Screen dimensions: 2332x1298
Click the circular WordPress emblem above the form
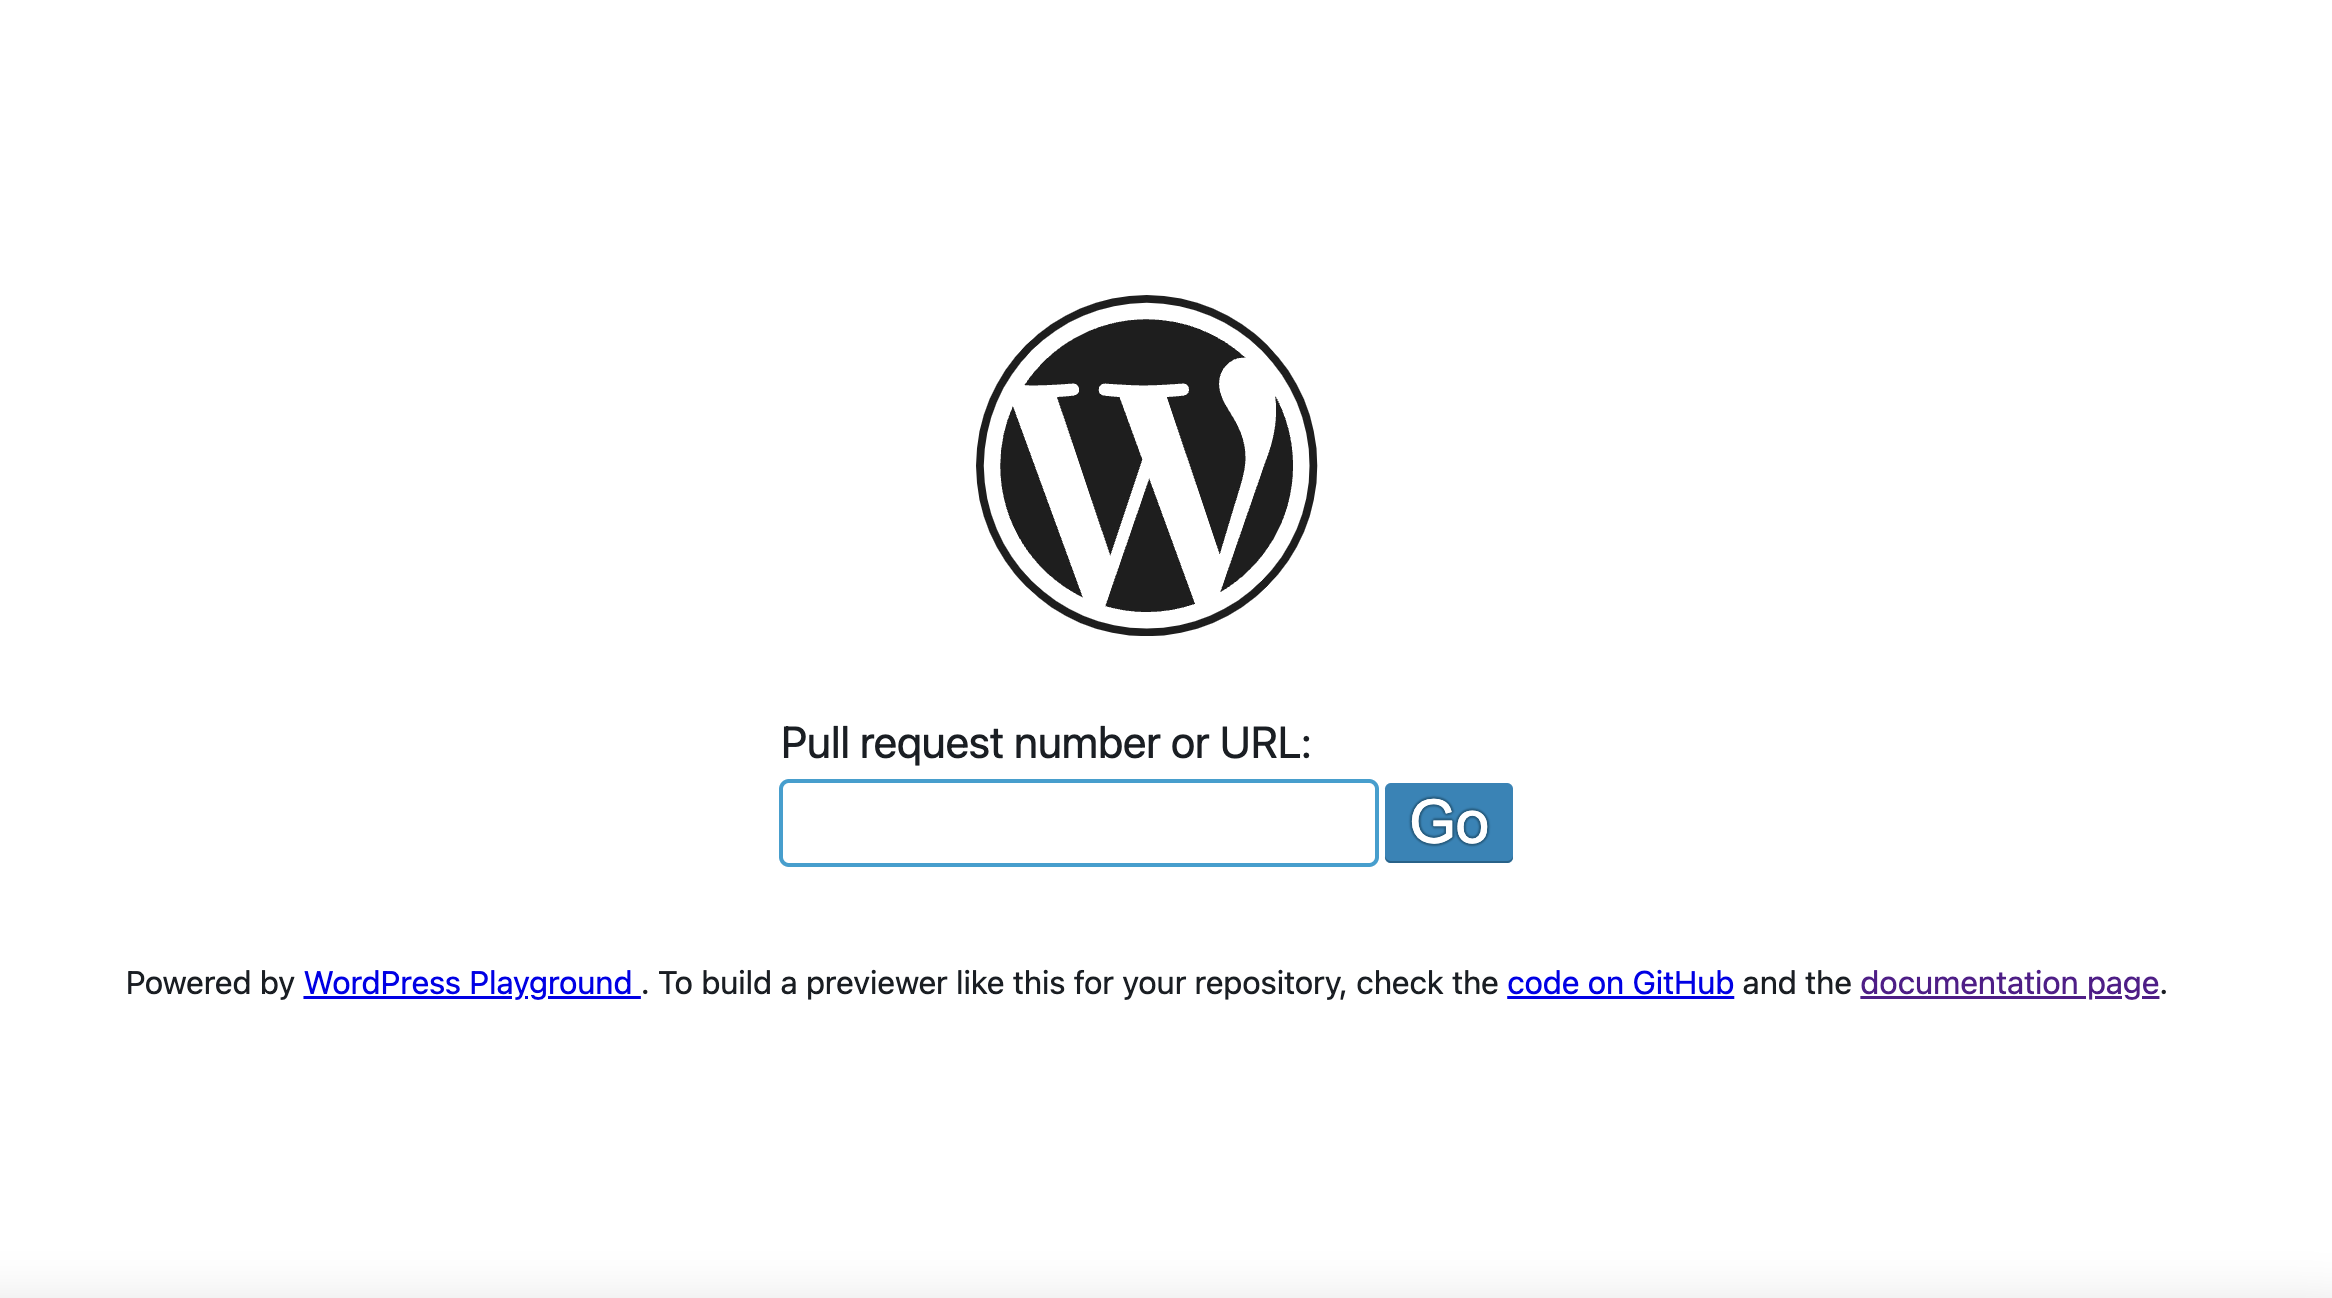pos(1146,465)
